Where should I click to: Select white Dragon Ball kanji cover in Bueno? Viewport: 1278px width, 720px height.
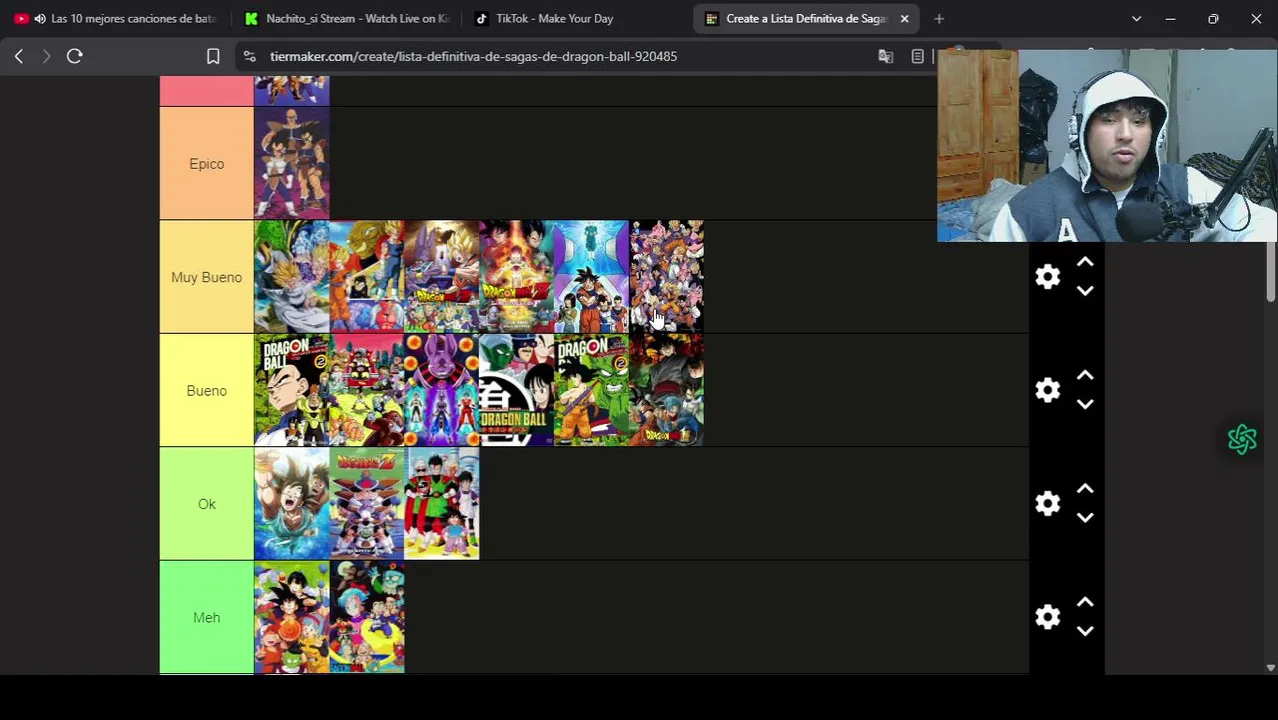(x=517, y=390)
